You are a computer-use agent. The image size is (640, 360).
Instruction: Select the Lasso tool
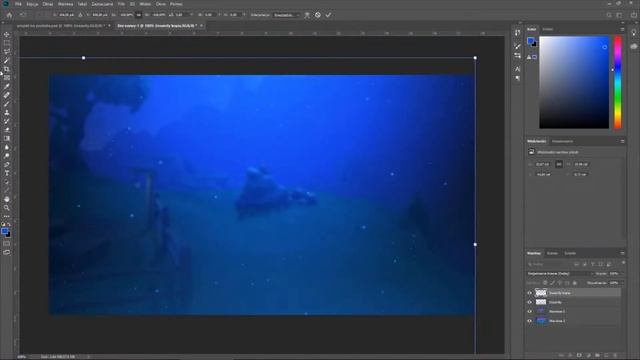[7, 51]
